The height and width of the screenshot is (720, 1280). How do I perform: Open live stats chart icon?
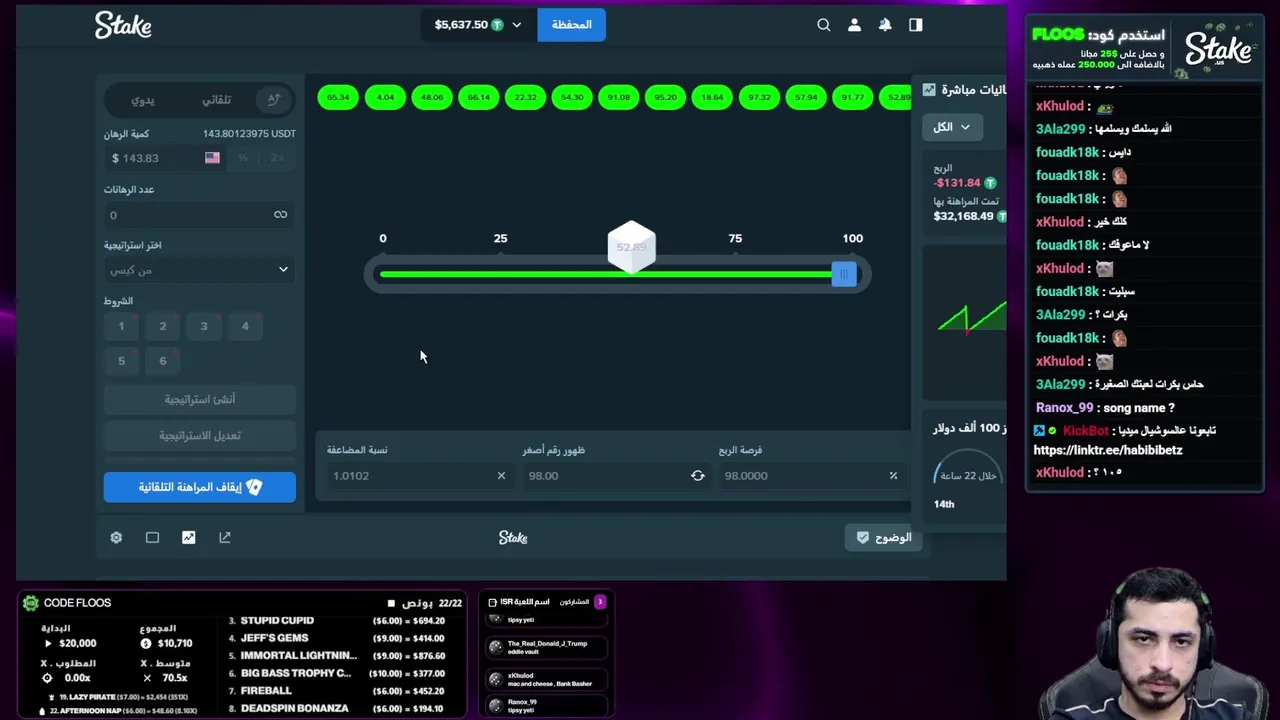pos(189,538)
